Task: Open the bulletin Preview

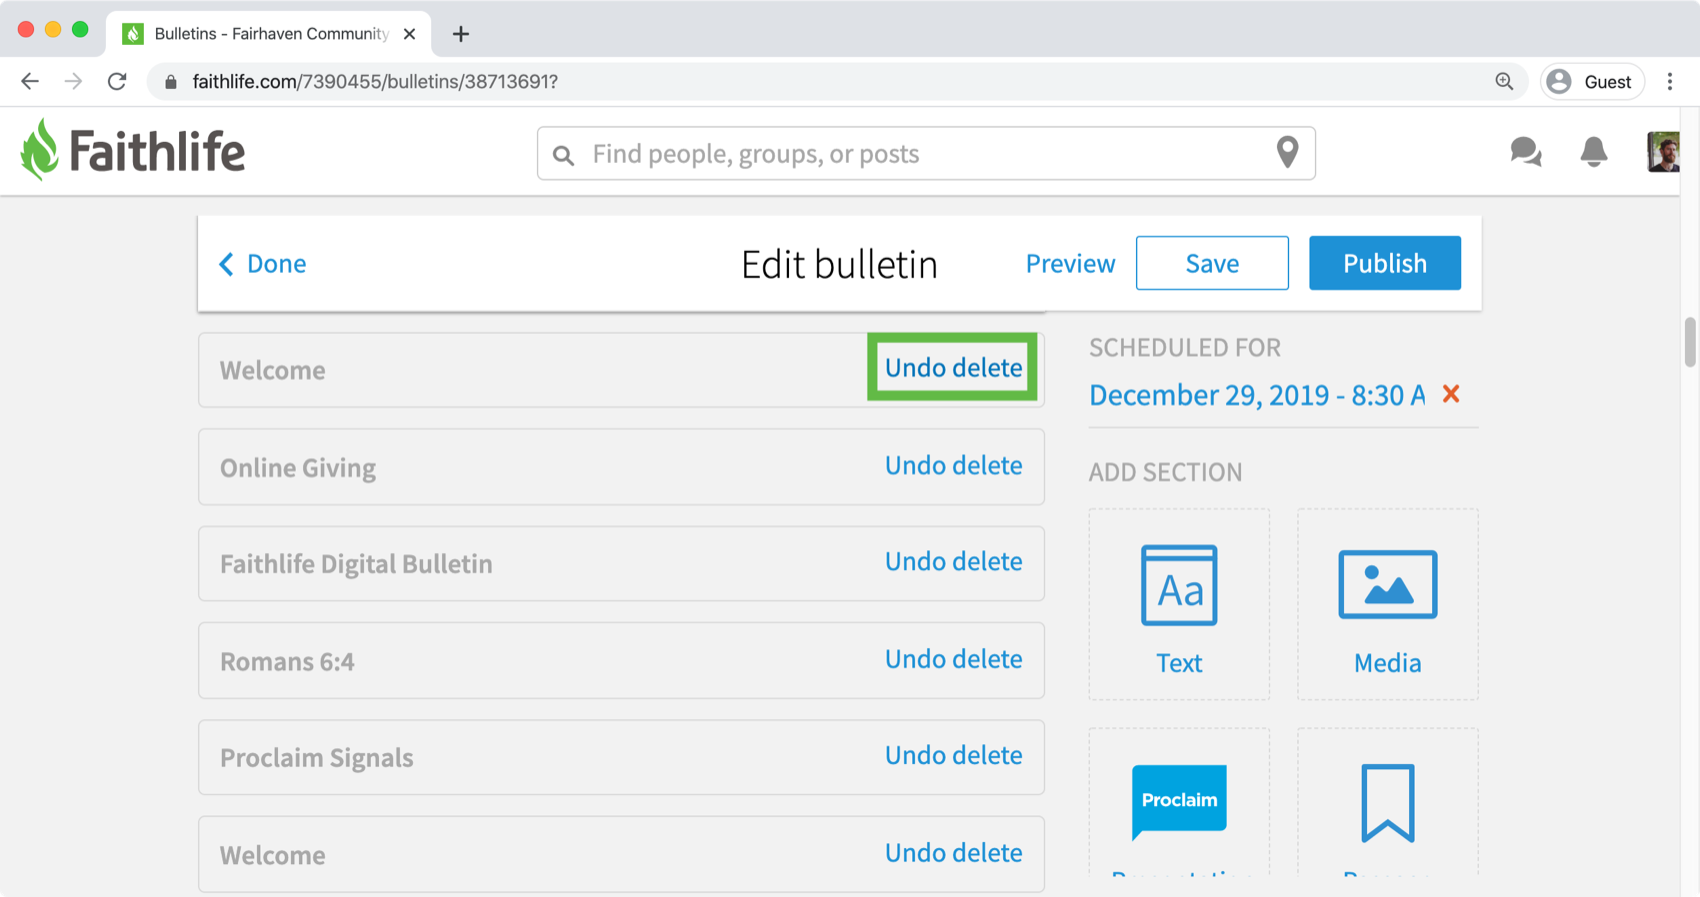Action: click(x=1070, y=264)
